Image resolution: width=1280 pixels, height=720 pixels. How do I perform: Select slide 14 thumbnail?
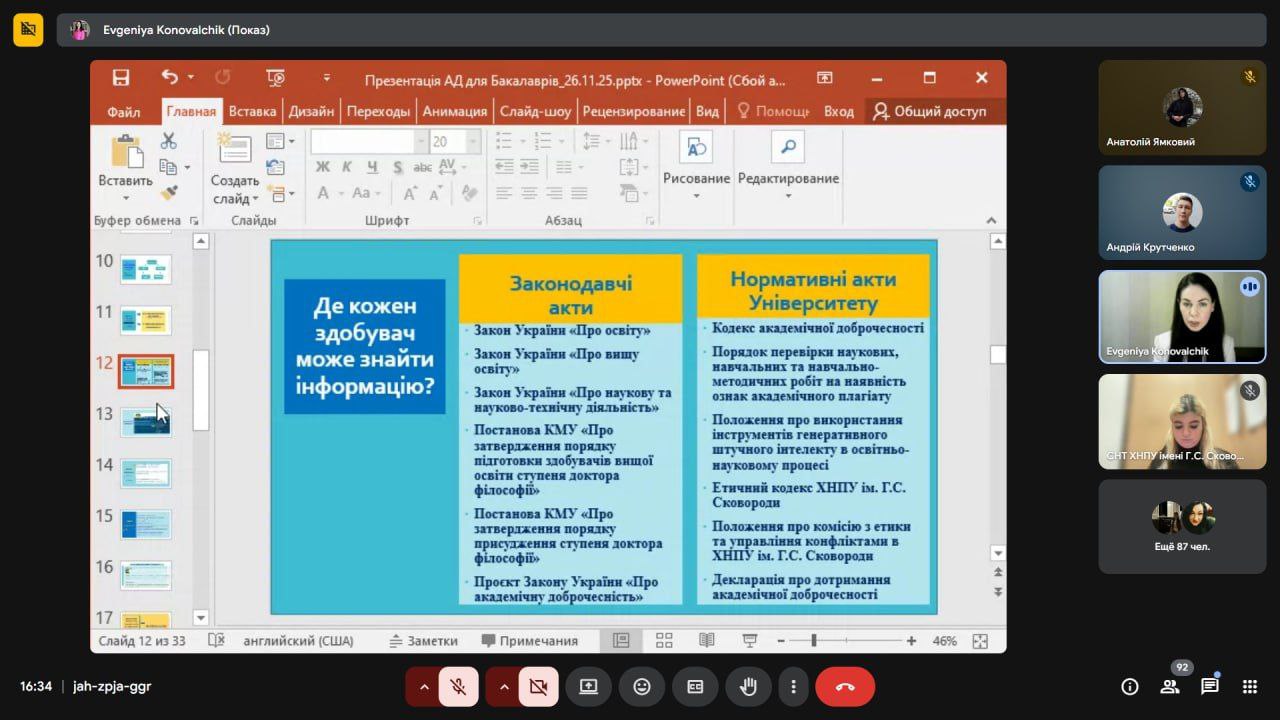point(146,472)
